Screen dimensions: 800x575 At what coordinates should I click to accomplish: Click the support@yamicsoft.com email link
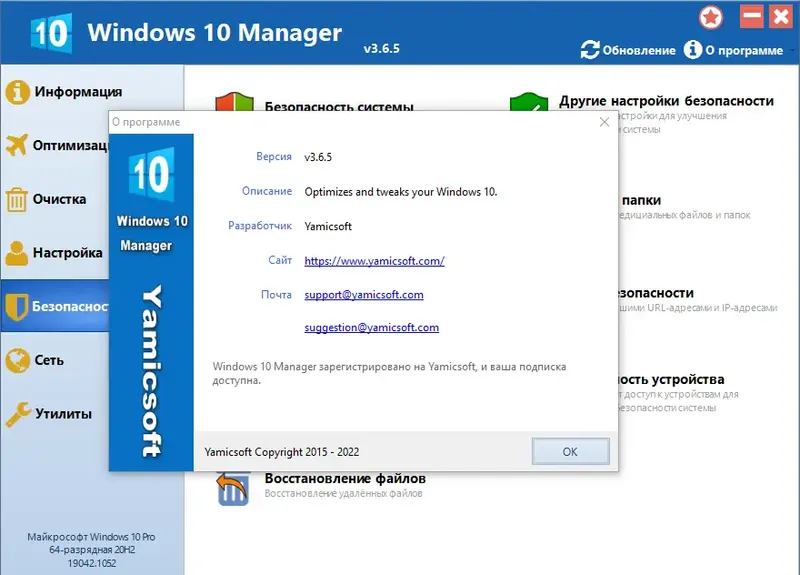(x=364, y=295)
